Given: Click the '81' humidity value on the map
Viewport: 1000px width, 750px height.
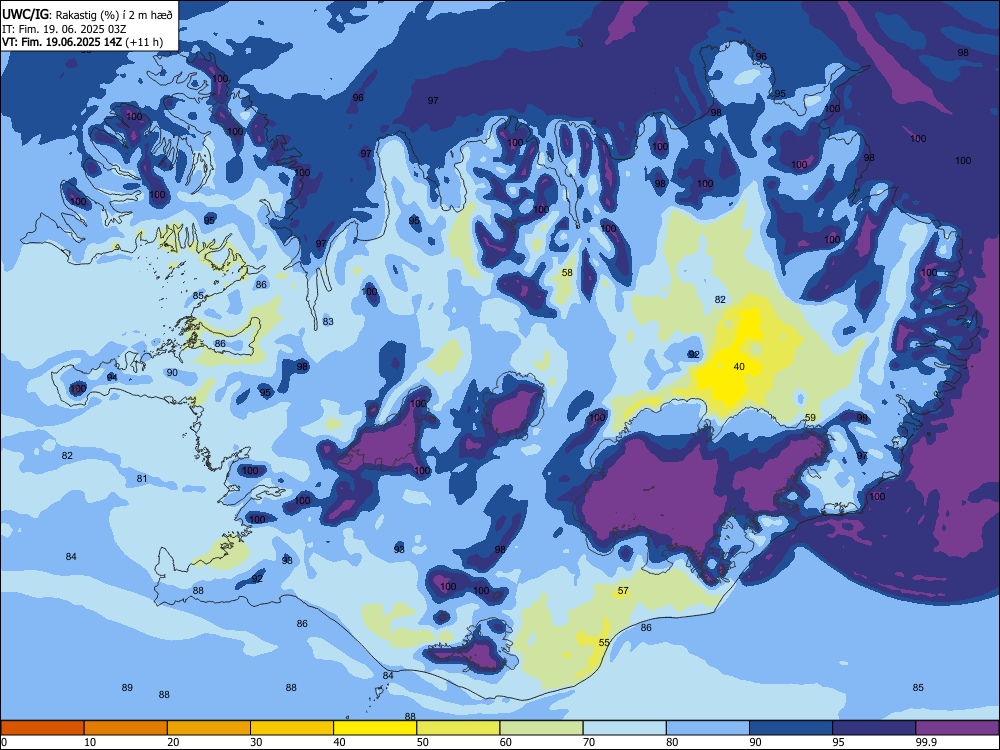Looking at the screenshot, I should pyautogui.click(x=142, y=479).
